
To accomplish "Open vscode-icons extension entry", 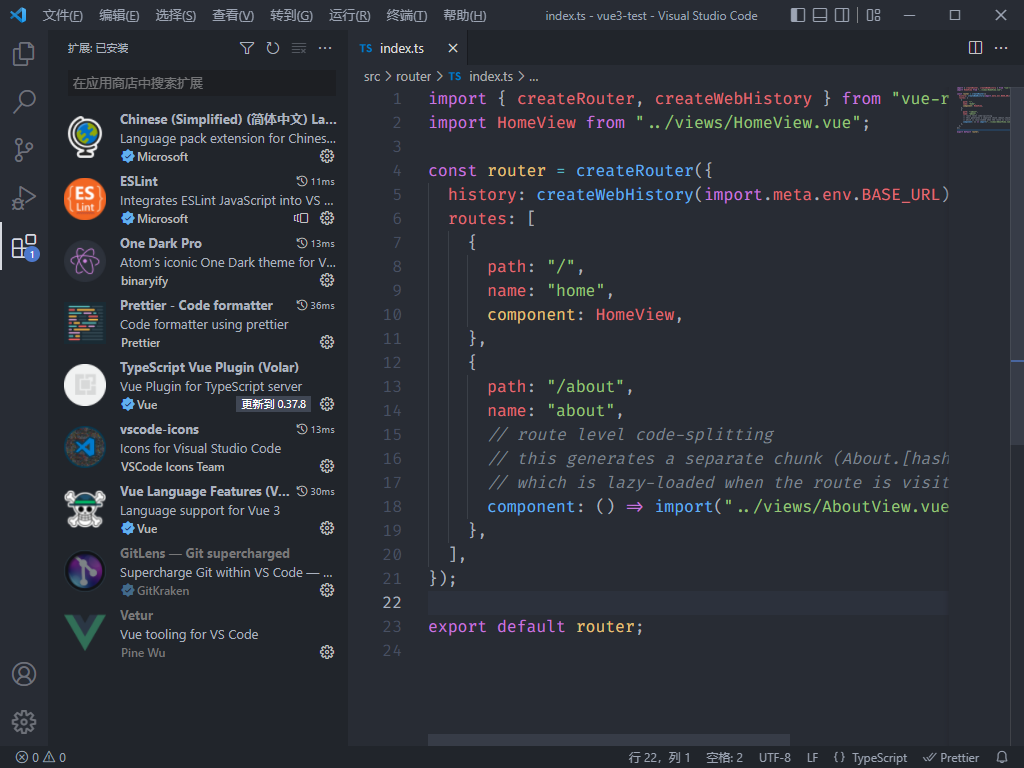I will pos(200,447).
